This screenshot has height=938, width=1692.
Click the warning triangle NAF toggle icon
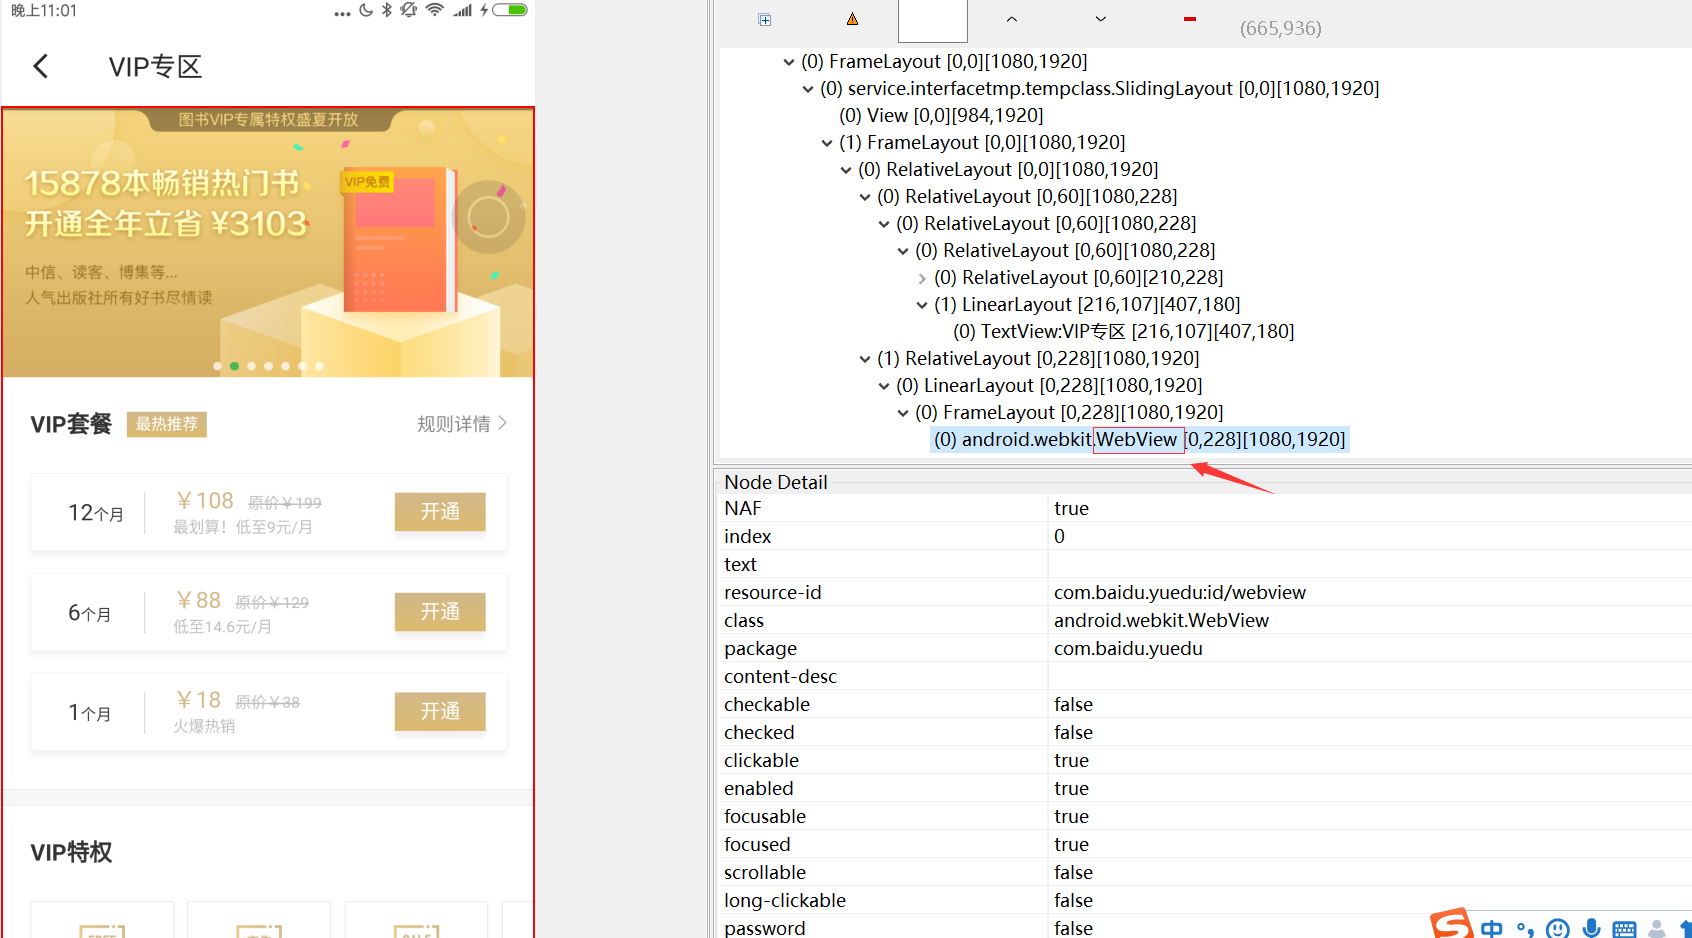pos(852,19)
